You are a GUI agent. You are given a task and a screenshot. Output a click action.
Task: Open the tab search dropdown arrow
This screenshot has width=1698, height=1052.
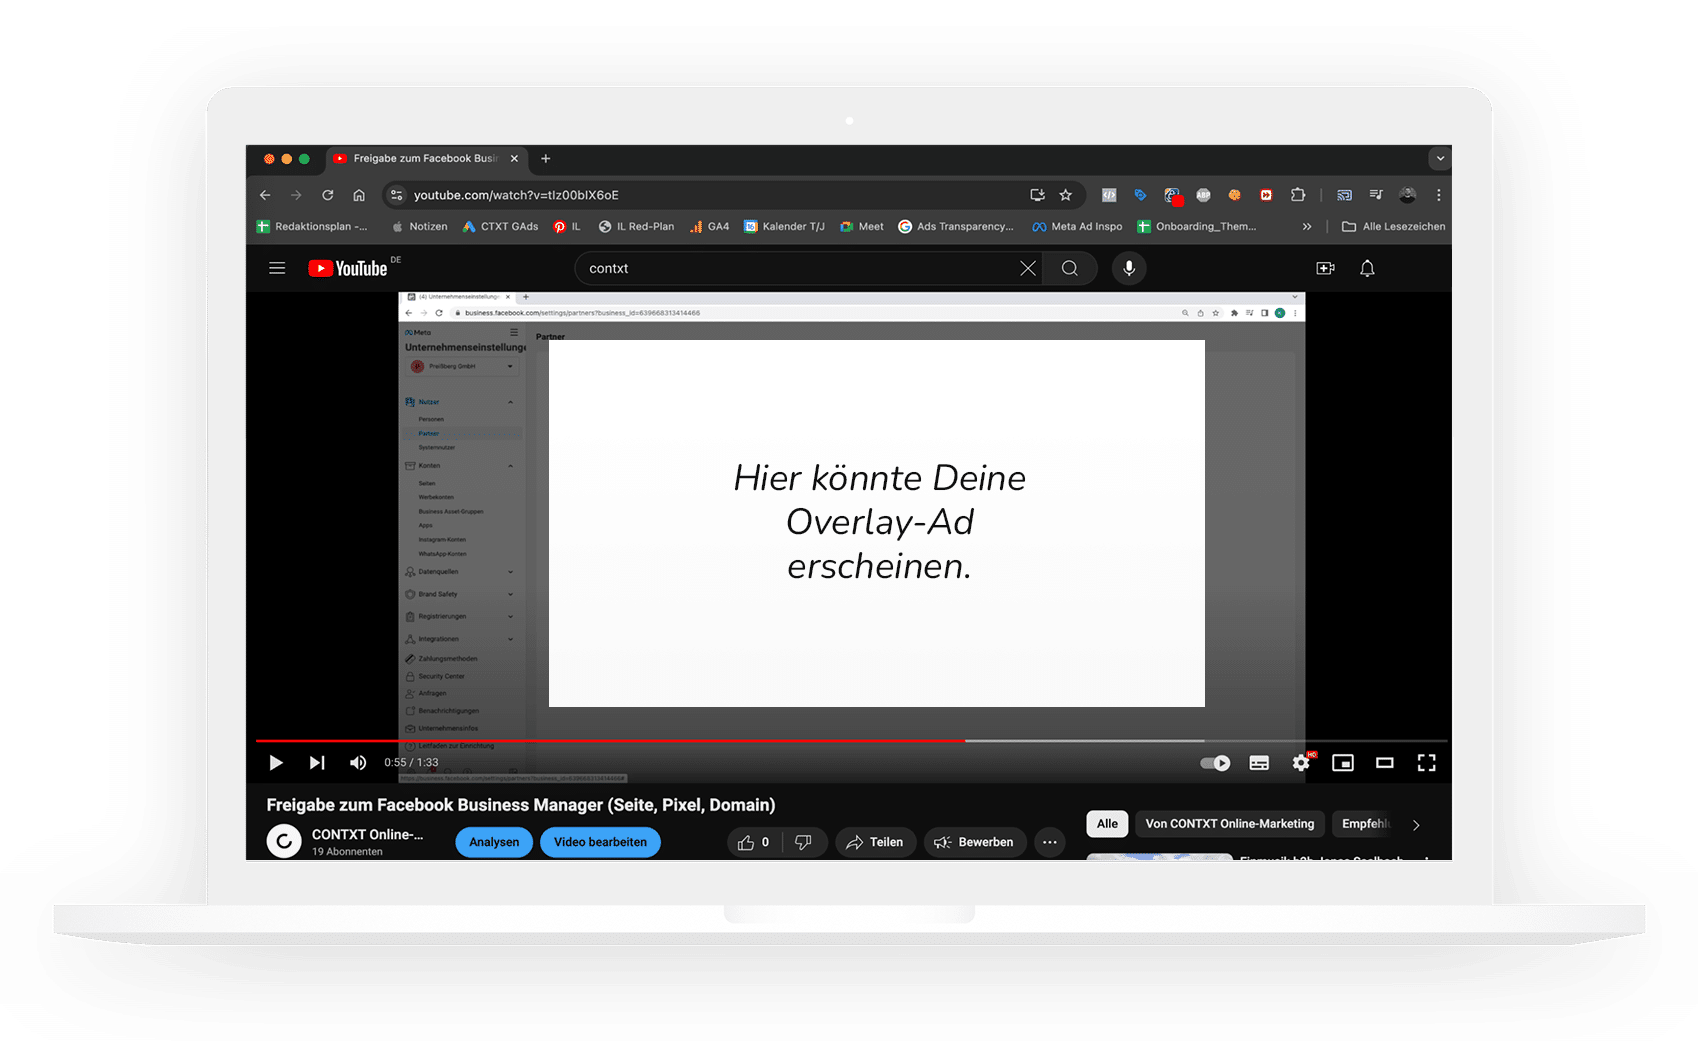(x=1440, y=158)
